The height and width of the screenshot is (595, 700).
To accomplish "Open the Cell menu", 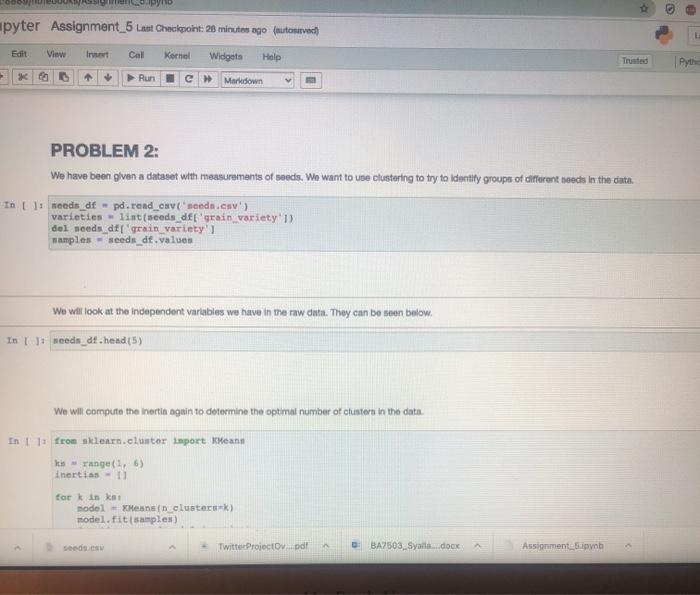I will coord(136,55).
